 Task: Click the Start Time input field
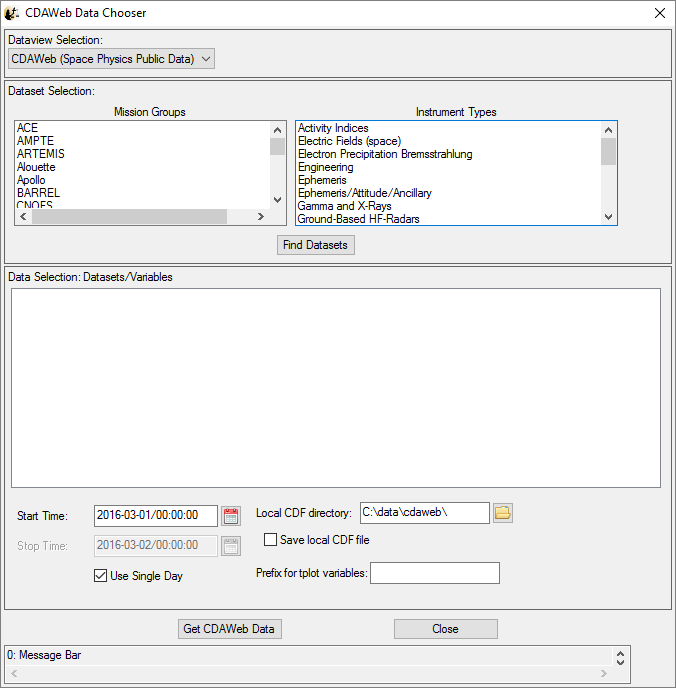pos(155,516)
